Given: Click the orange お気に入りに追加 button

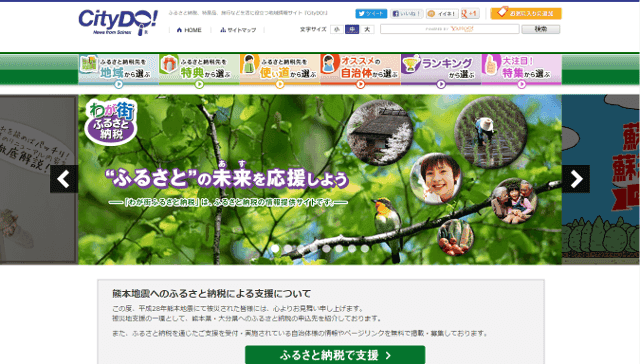Looking at the screenshot, I should click(x=526, y=13).
